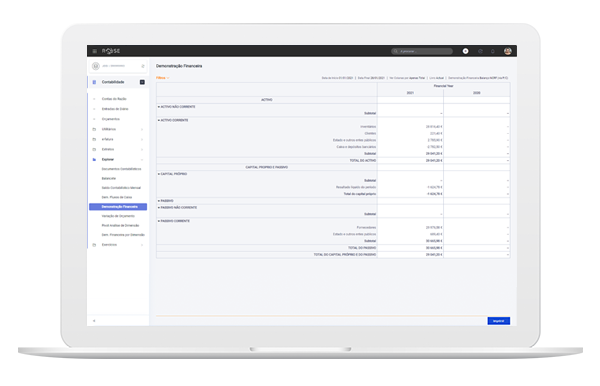Viewport: 600px width, 386px height.
Task: Click the Explorar folder icon
Action: (94, 160)
